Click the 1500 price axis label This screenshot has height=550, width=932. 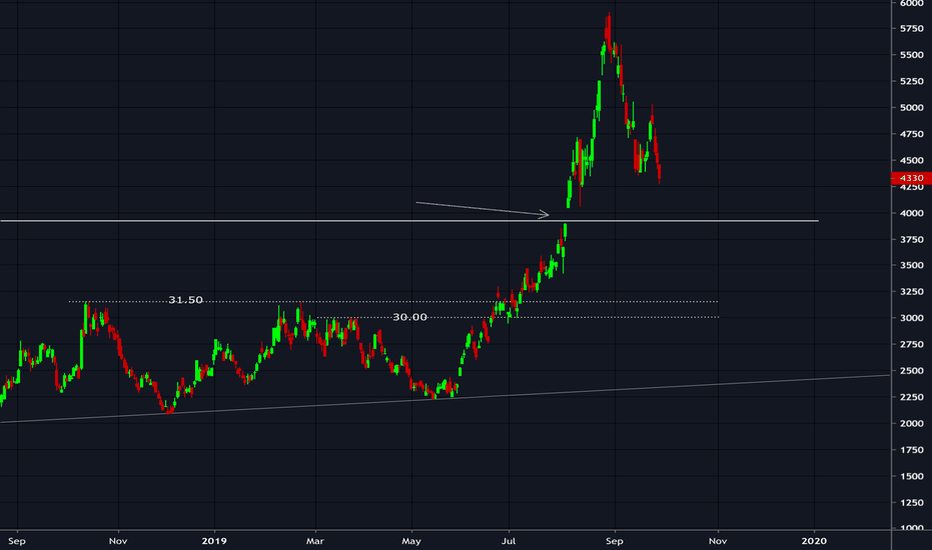912,476
